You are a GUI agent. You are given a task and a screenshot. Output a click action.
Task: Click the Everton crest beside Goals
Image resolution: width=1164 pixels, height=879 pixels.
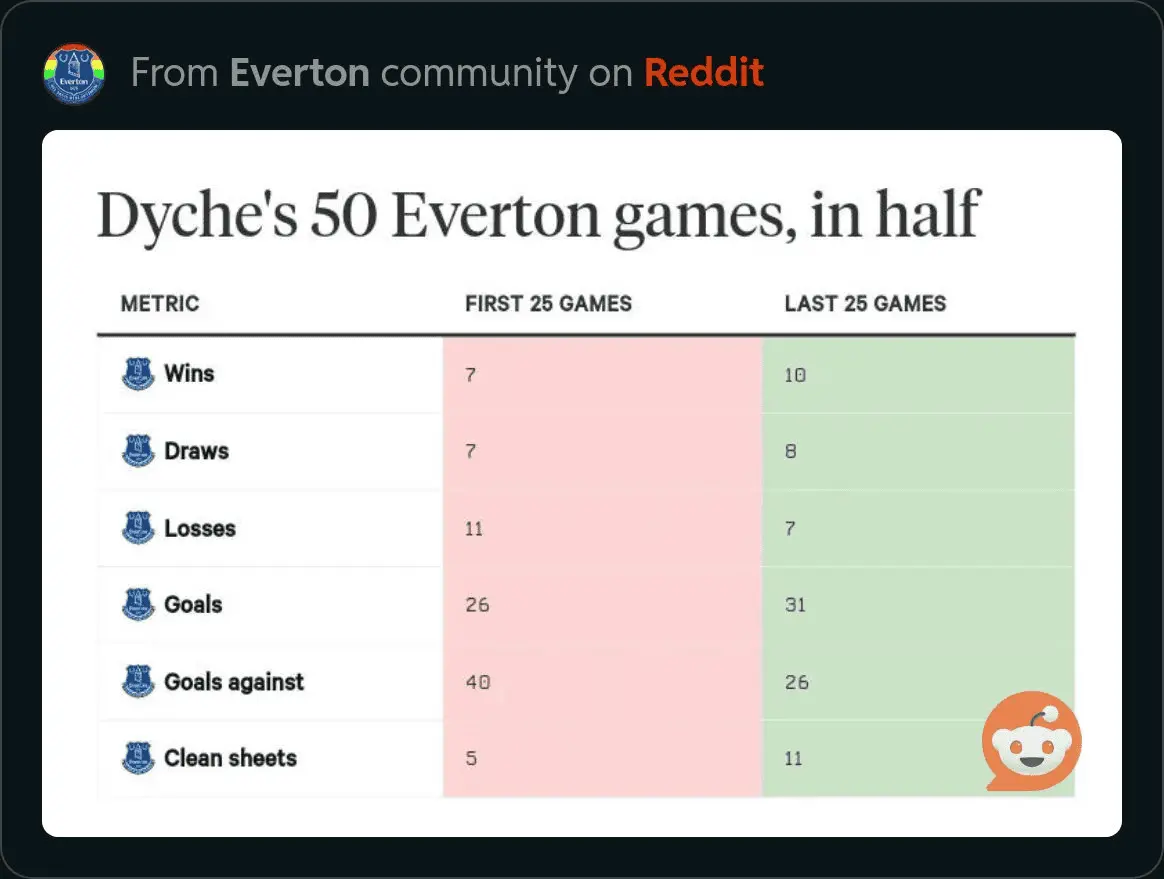pos(138,605)
